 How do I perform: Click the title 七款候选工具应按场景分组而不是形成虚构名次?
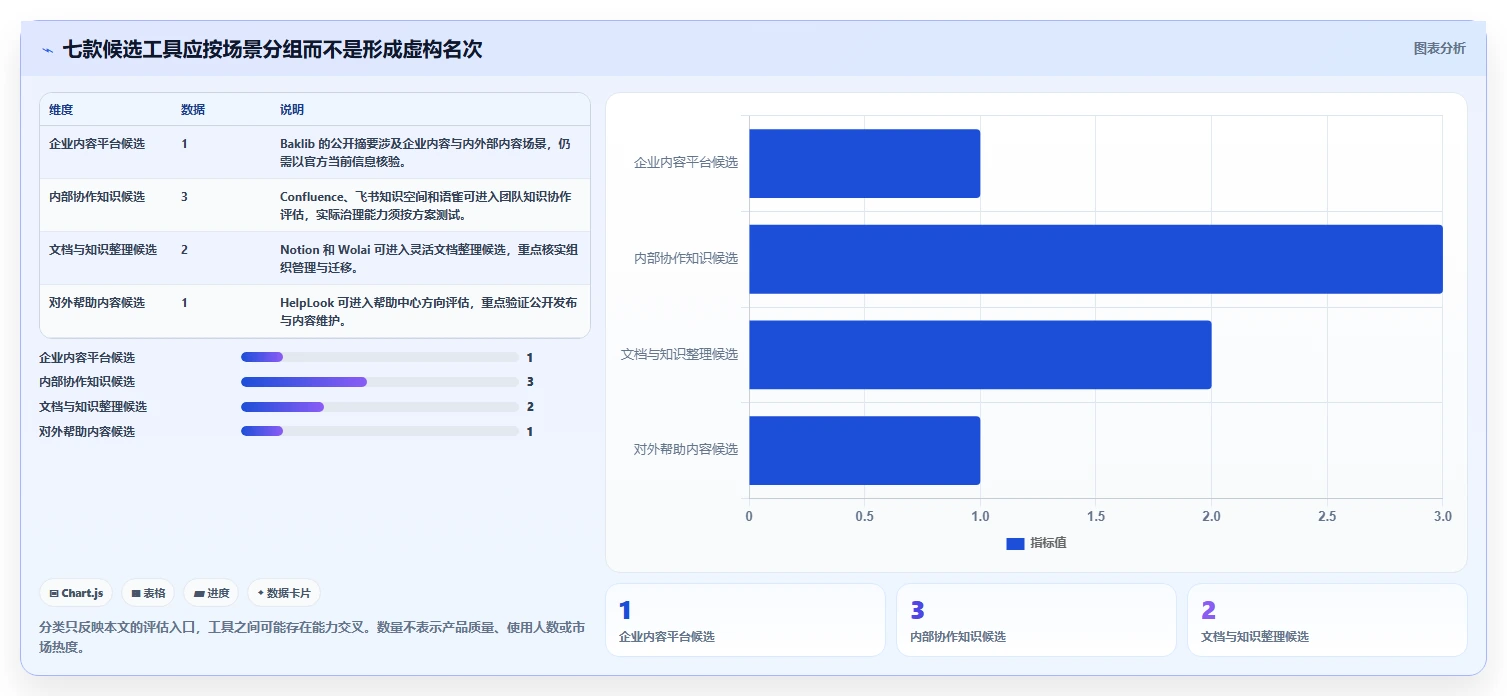pyautogui.click(x=272, y=49)
